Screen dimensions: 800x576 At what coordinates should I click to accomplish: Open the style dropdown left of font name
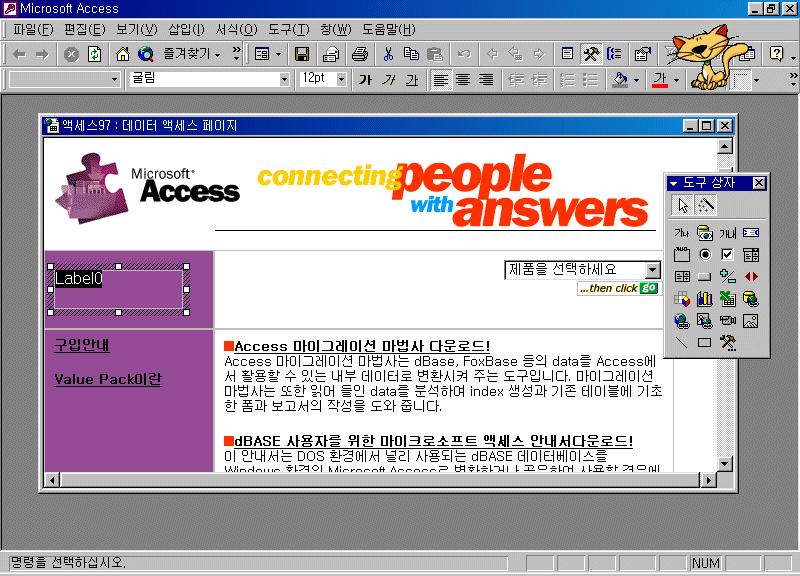[x=114, y=80]
